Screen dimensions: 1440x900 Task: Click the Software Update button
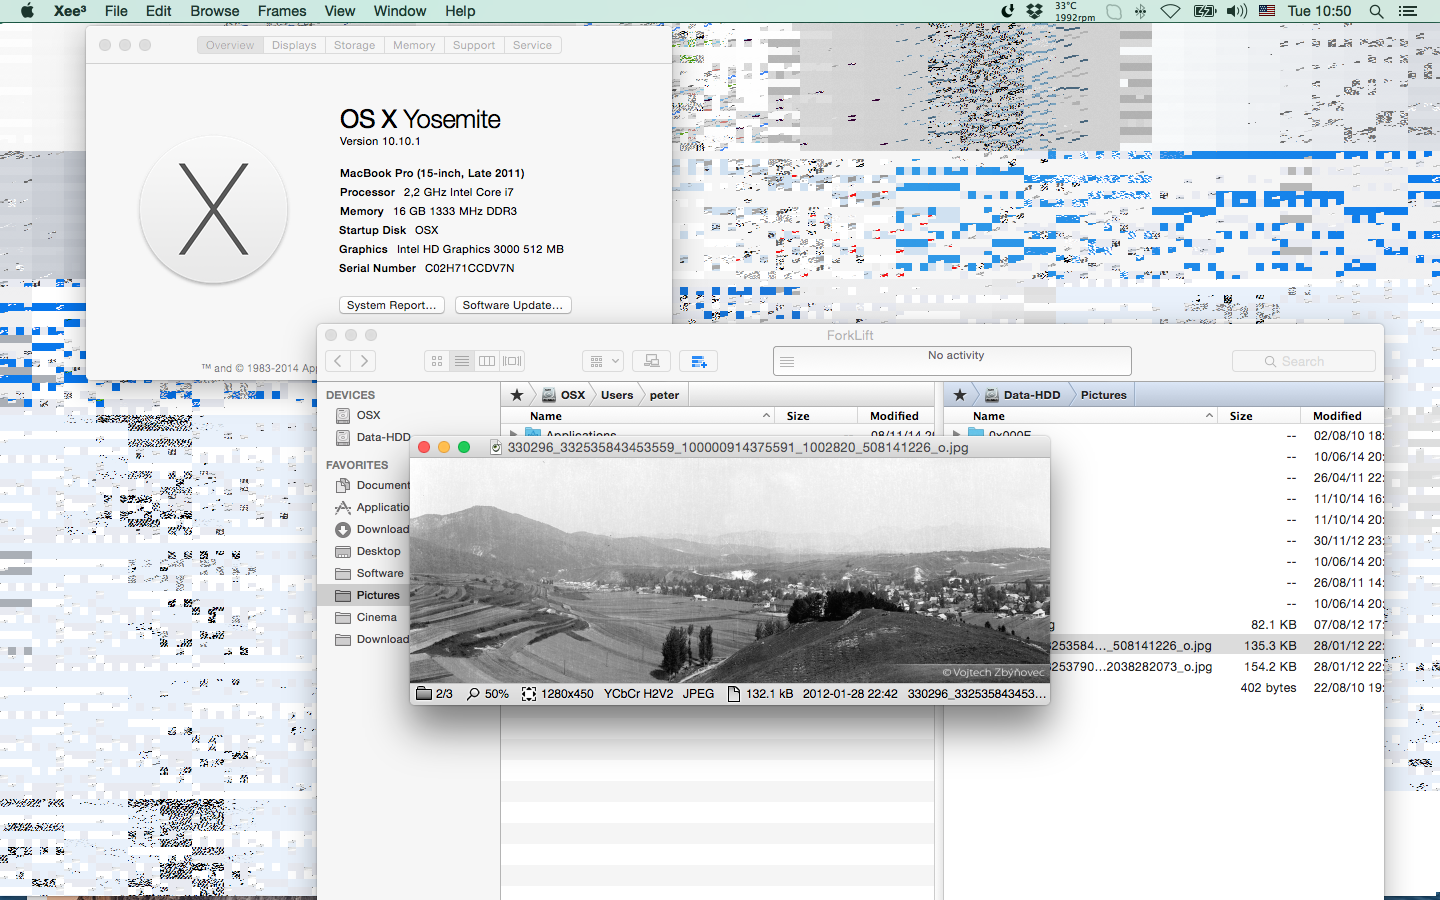click(513, 305)
